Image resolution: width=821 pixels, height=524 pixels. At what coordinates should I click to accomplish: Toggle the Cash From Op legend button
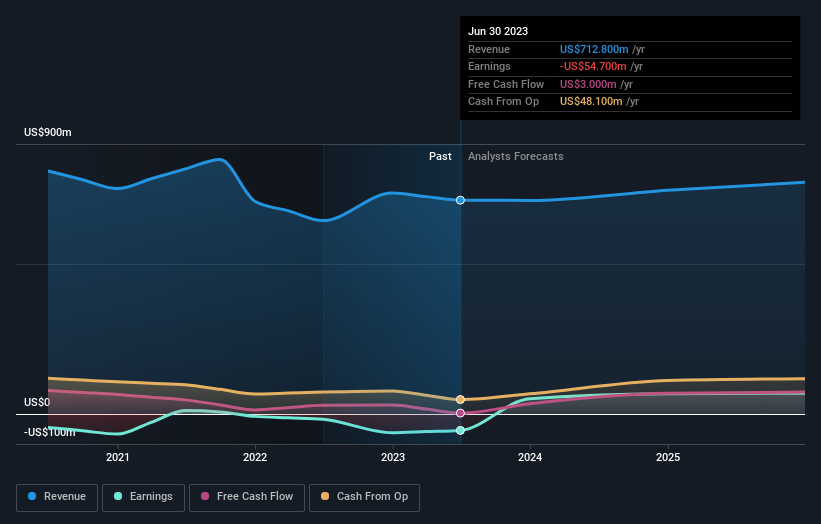pos(364,497)
